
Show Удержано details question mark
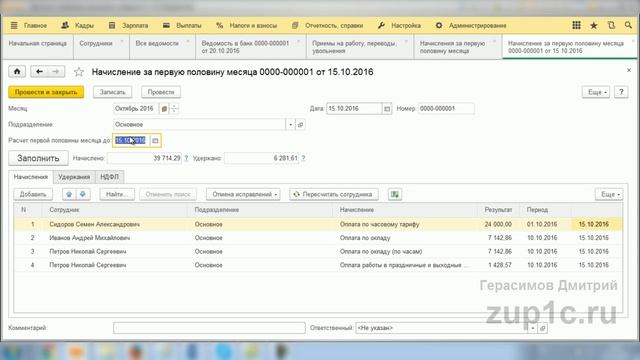point(303,158)
